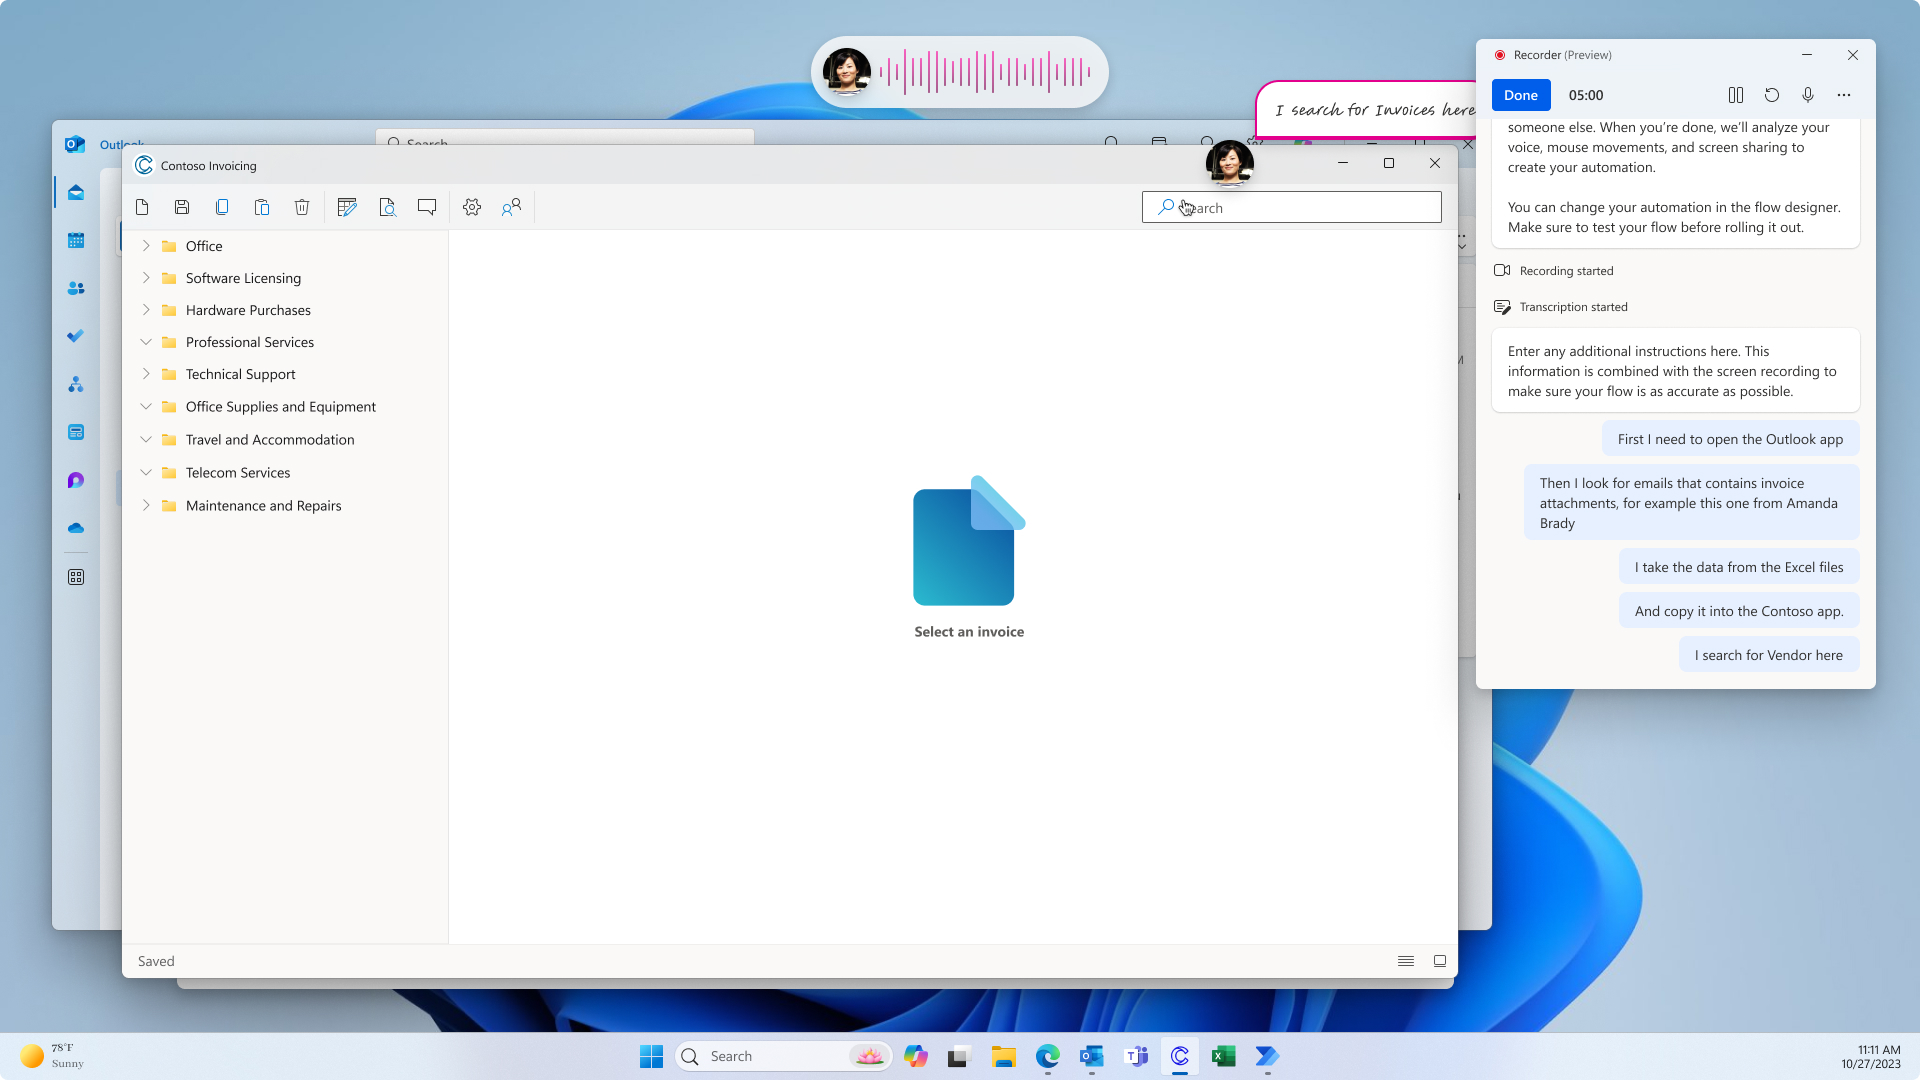Screen dimensions: 1920x1080
Task: Open File Explorer from the taskbar
Action: pos(1003,1056)
